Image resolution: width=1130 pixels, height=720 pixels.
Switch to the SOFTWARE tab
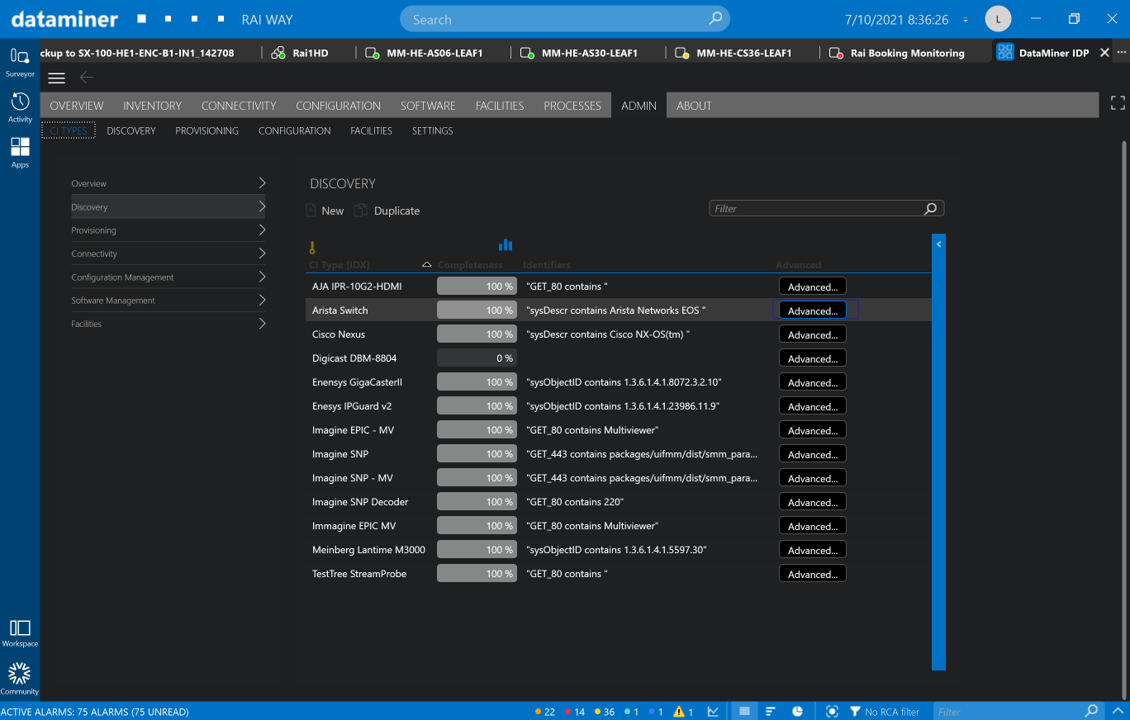click(428, 105)
